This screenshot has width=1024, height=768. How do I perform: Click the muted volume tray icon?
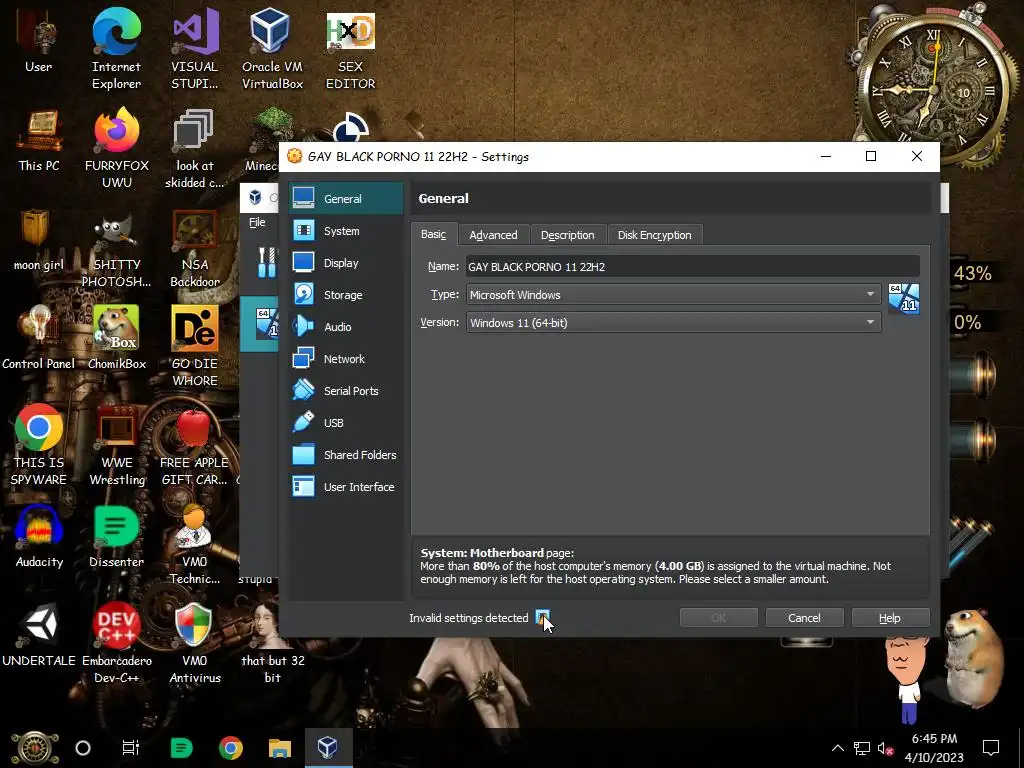(x=885, y=748)
